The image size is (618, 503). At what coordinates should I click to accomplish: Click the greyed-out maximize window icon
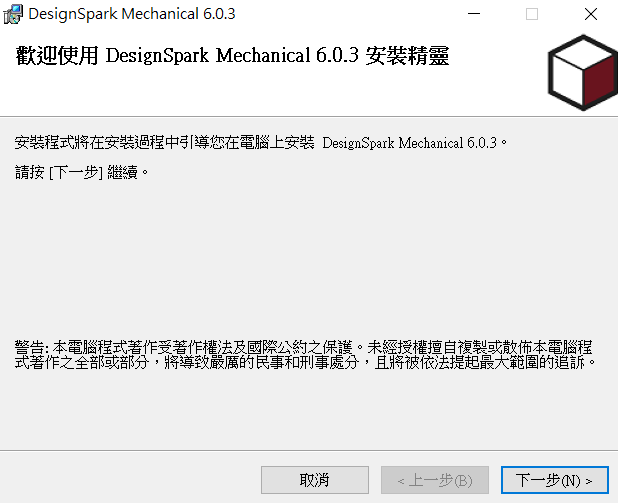532,14
